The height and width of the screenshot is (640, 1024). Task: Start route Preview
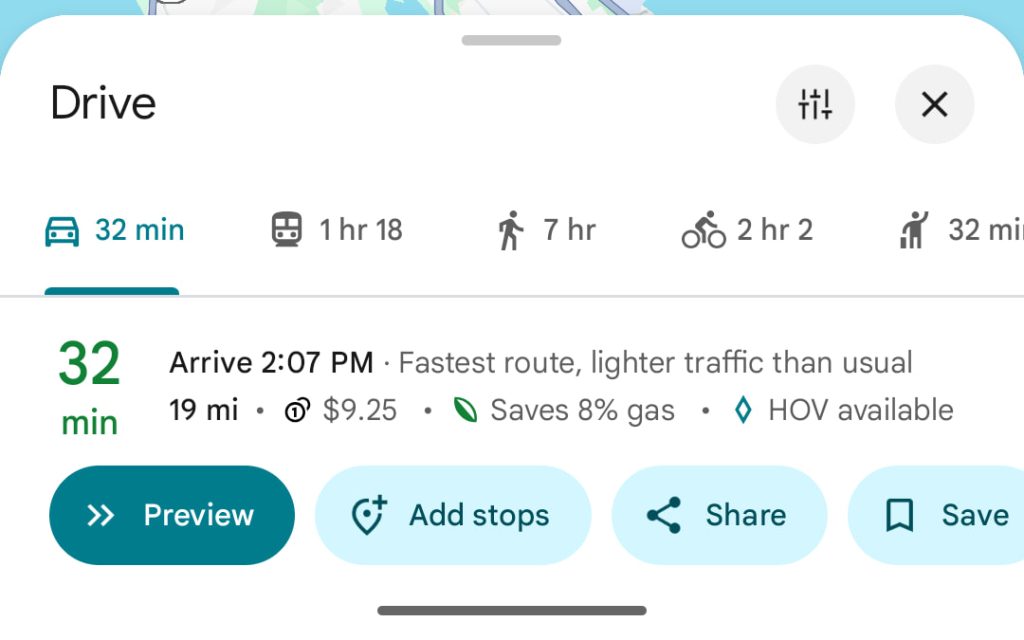171,515
